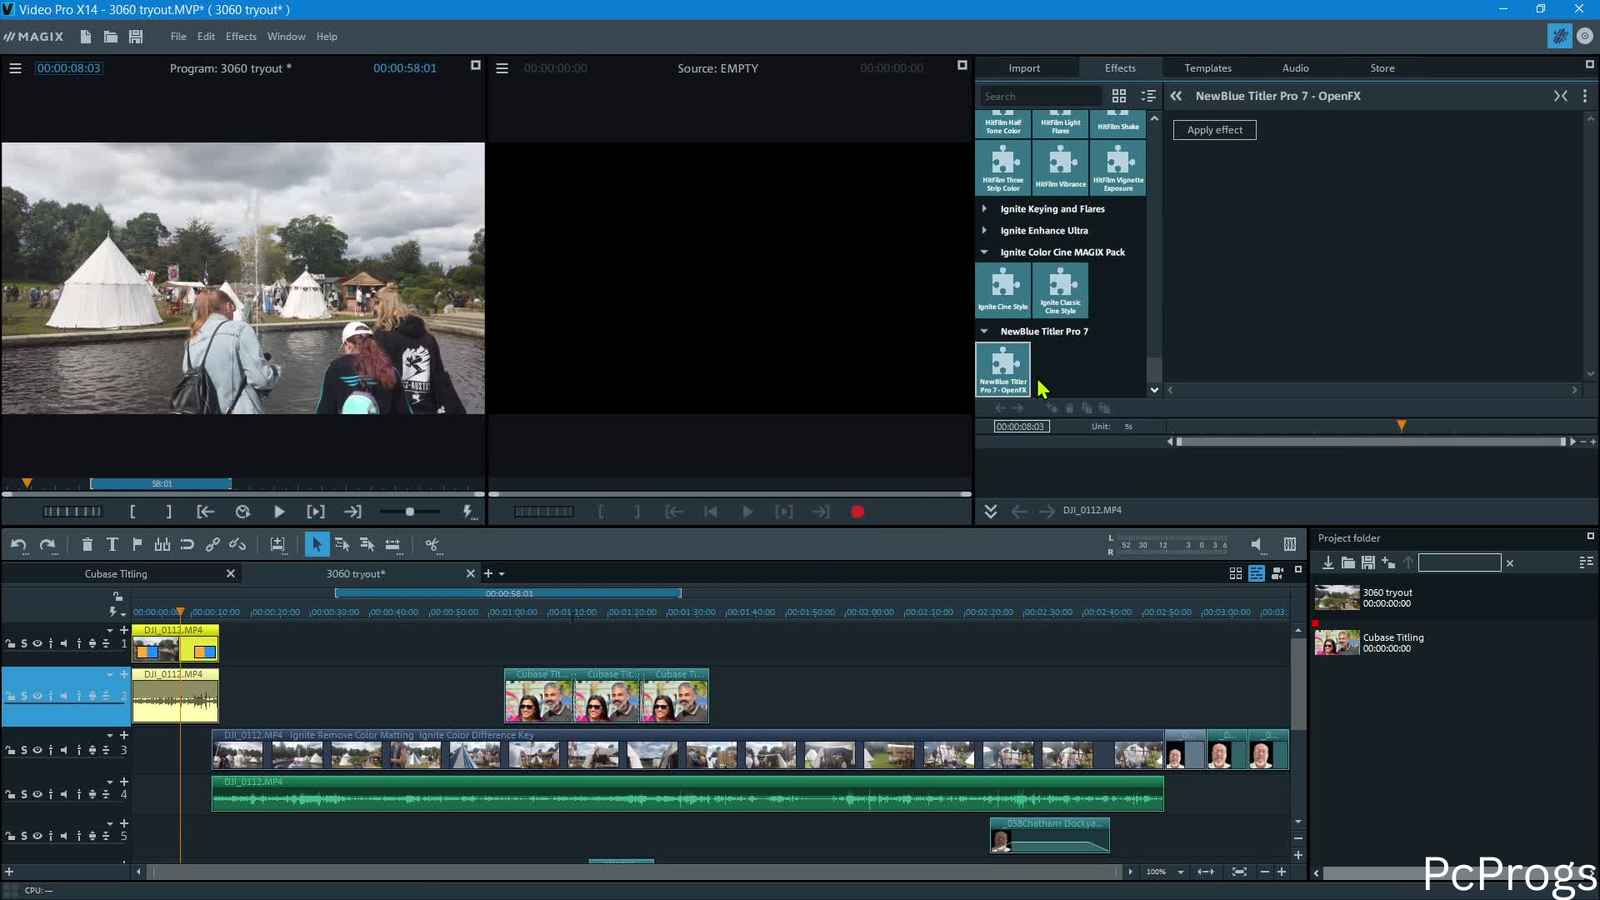Collapse the Ignite Color Cine MAGIX Pack group

[984, 252]
